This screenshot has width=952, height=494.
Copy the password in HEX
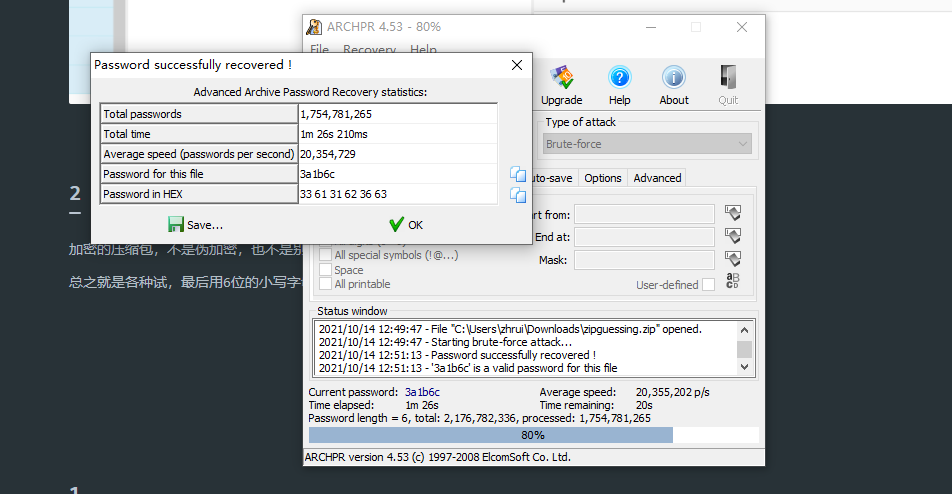[x=518, y=195]
